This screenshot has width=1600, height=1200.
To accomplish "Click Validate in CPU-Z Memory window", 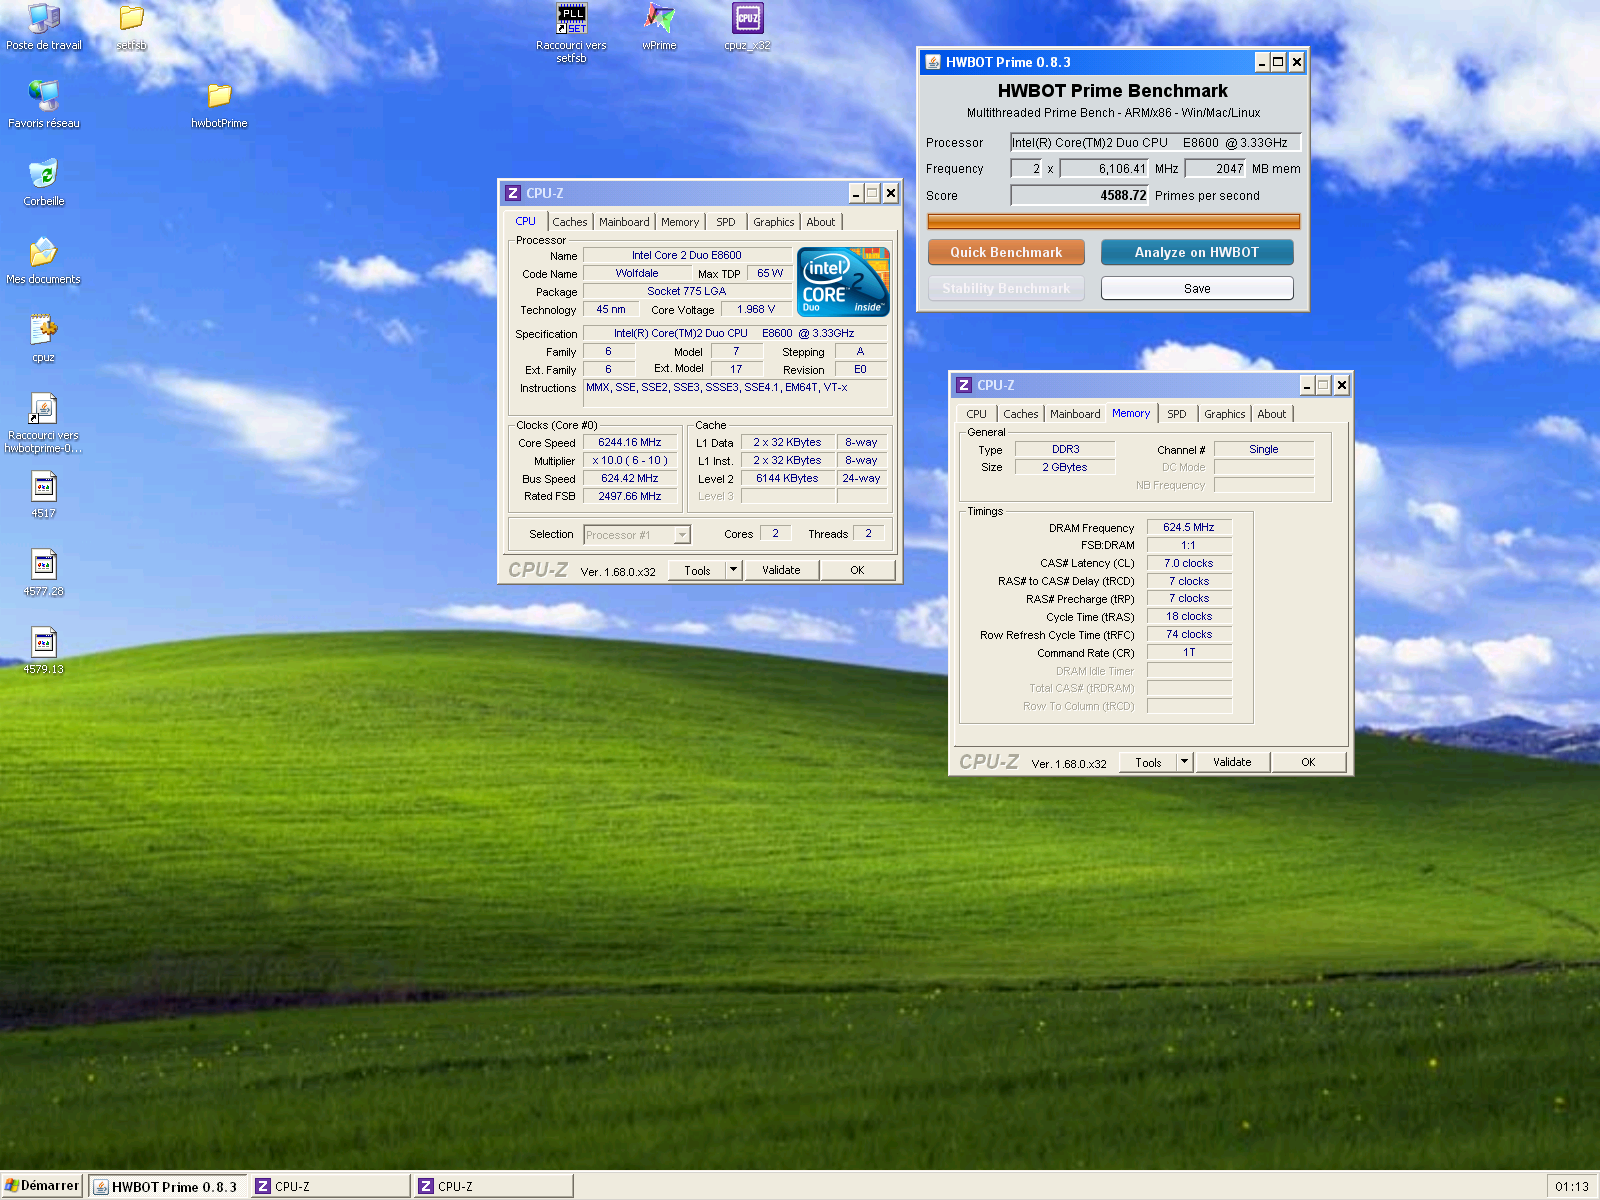I will point(1232,762).
